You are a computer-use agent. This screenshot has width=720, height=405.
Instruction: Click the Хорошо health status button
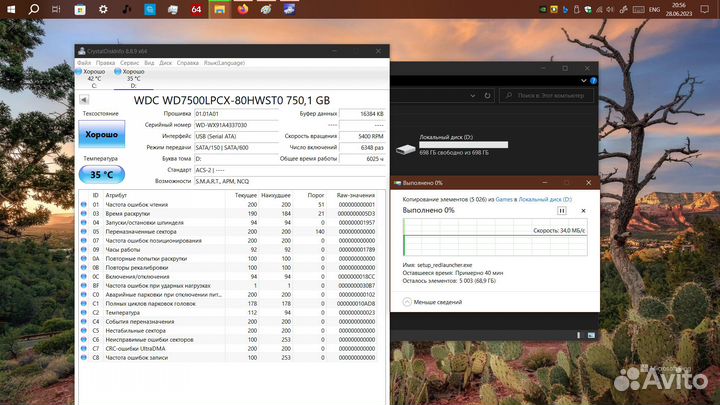click(101, 134)
